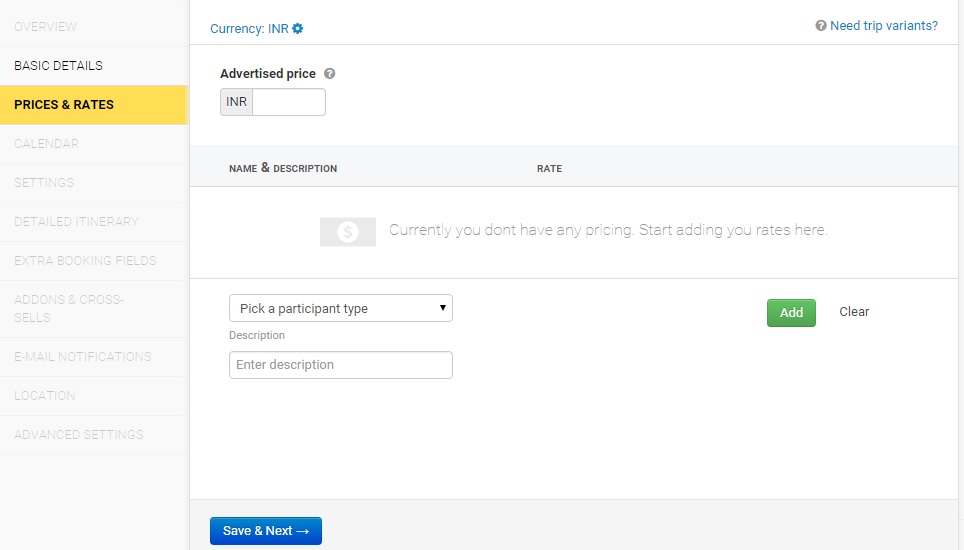
Task: Click the Advertised price help icon
Action: [x=330, y=74]
